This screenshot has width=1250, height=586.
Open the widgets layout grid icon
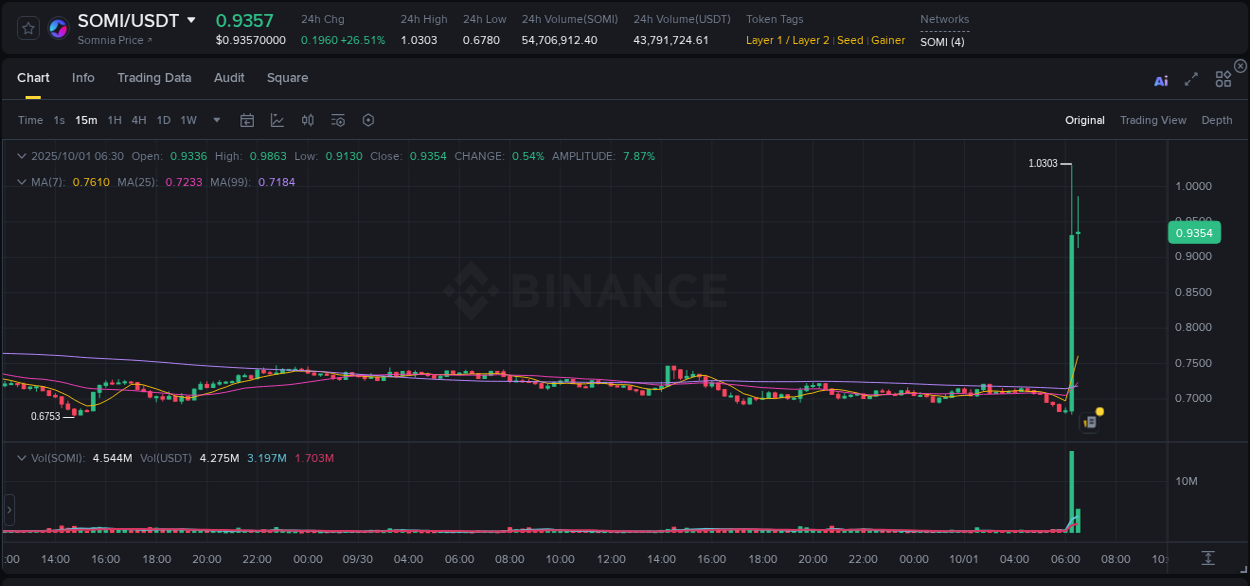point(1223,78)
